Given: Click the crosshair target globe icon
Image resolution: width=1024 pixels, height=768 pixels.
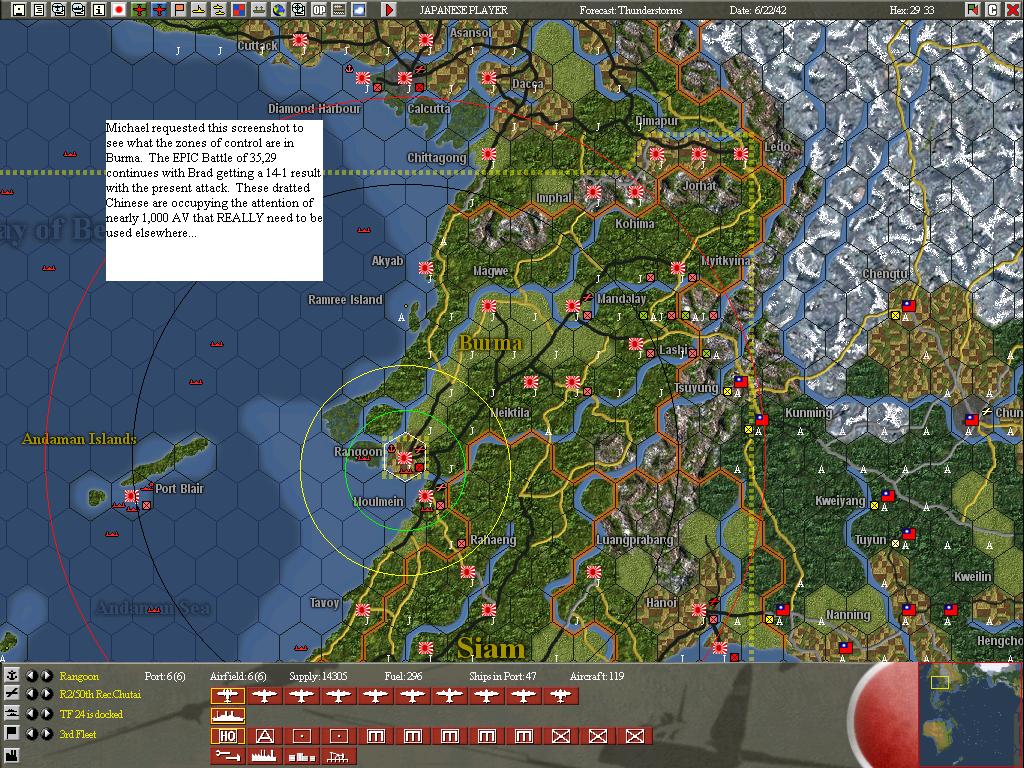Looking at the screenshot, I should pos(298,9).
